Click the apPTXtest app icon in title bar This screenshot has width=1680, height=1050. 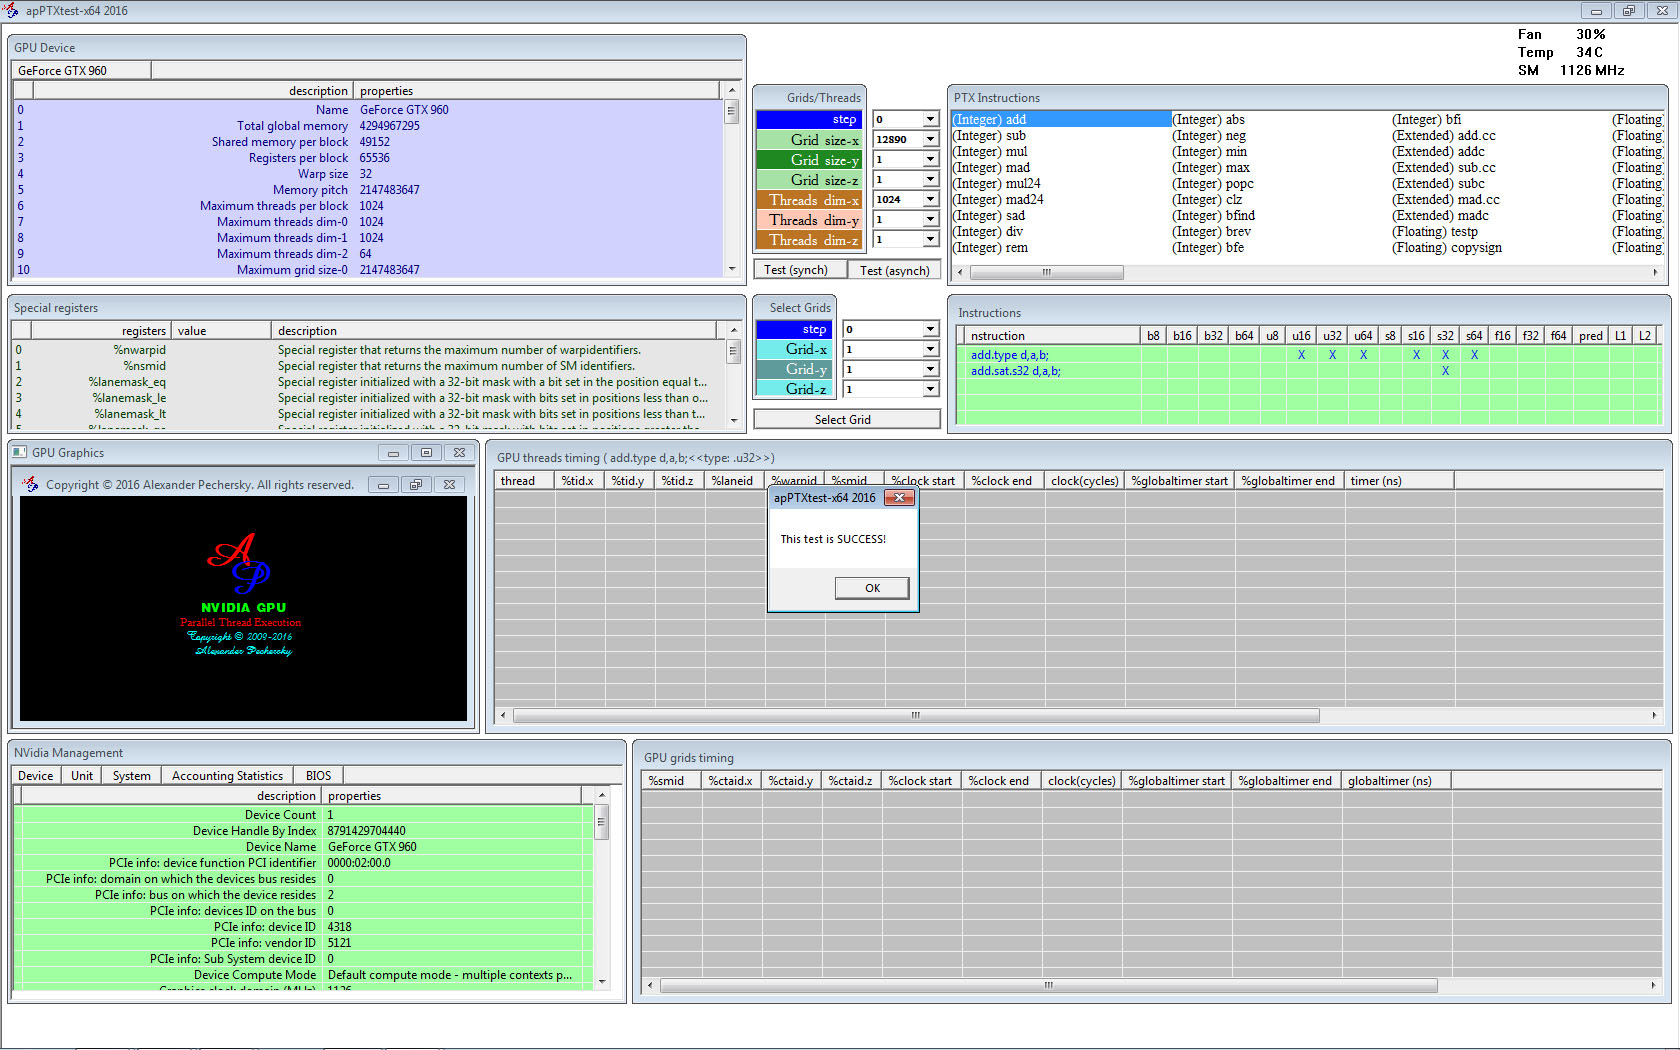[11, 11]
